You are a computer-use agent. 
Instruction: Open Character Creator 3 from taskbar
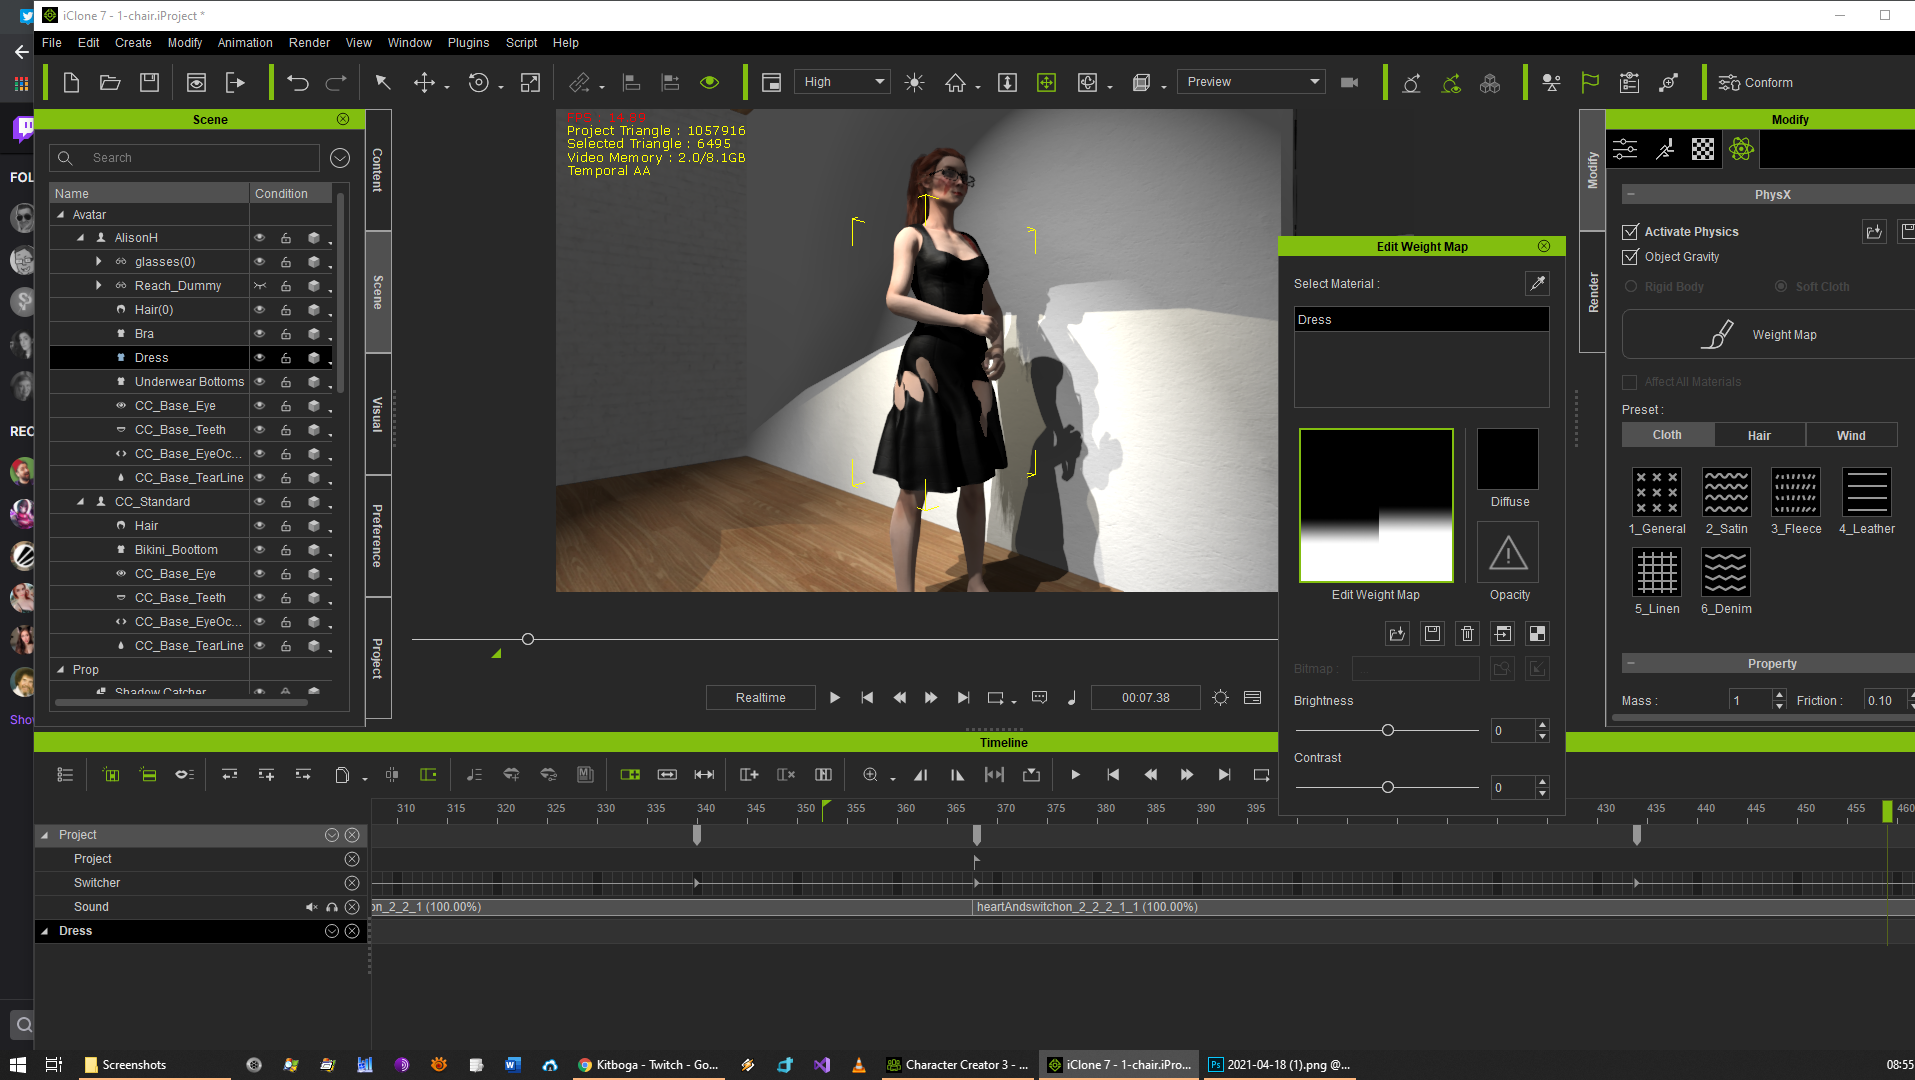[957, 1065]
